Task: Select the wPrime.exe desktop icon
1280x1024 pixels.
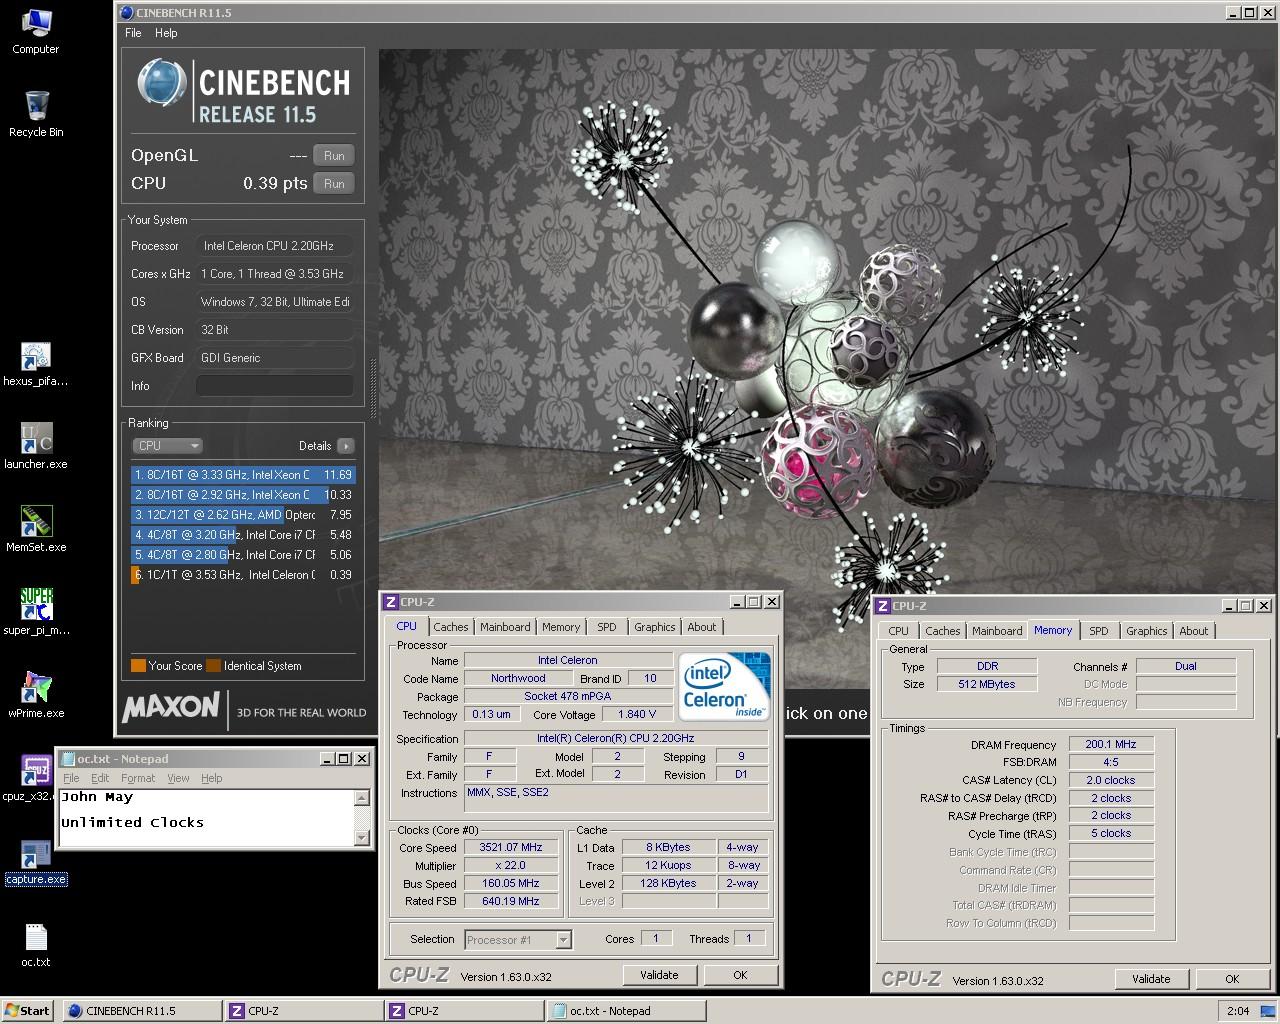Action: 36,696
